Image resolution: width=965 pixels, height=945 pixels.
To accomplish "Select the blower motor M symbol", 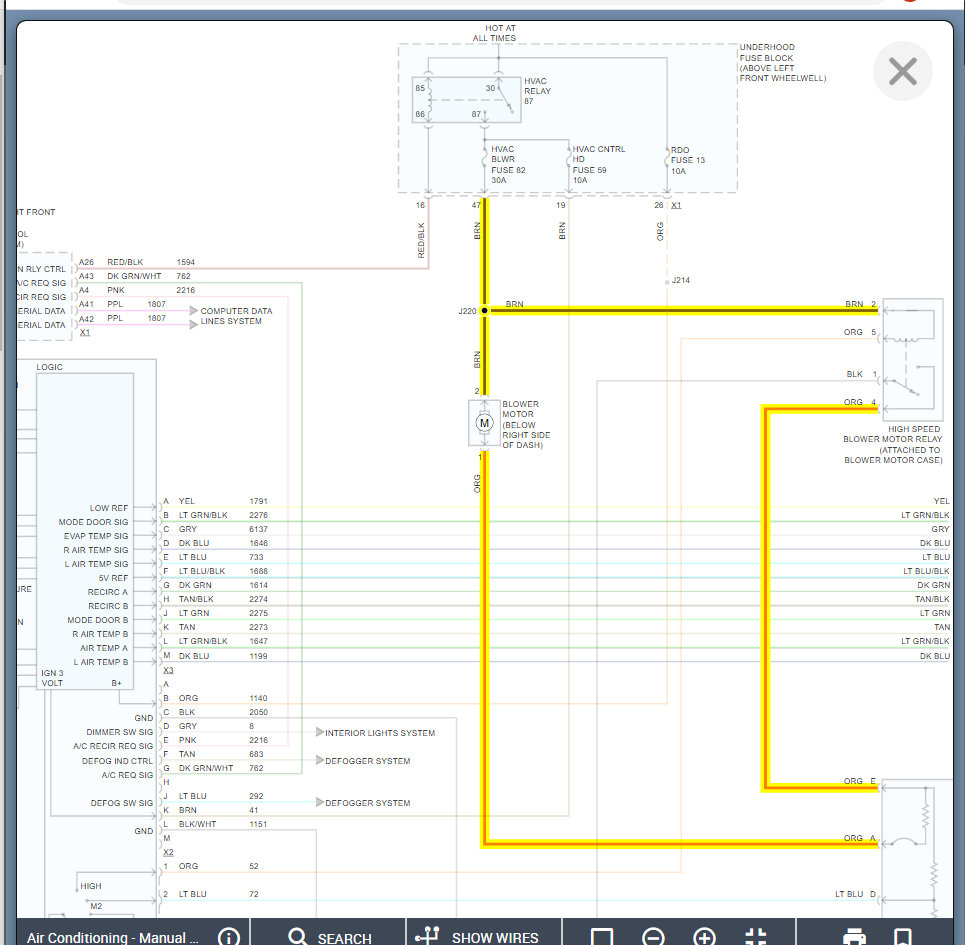I will 484,423.
